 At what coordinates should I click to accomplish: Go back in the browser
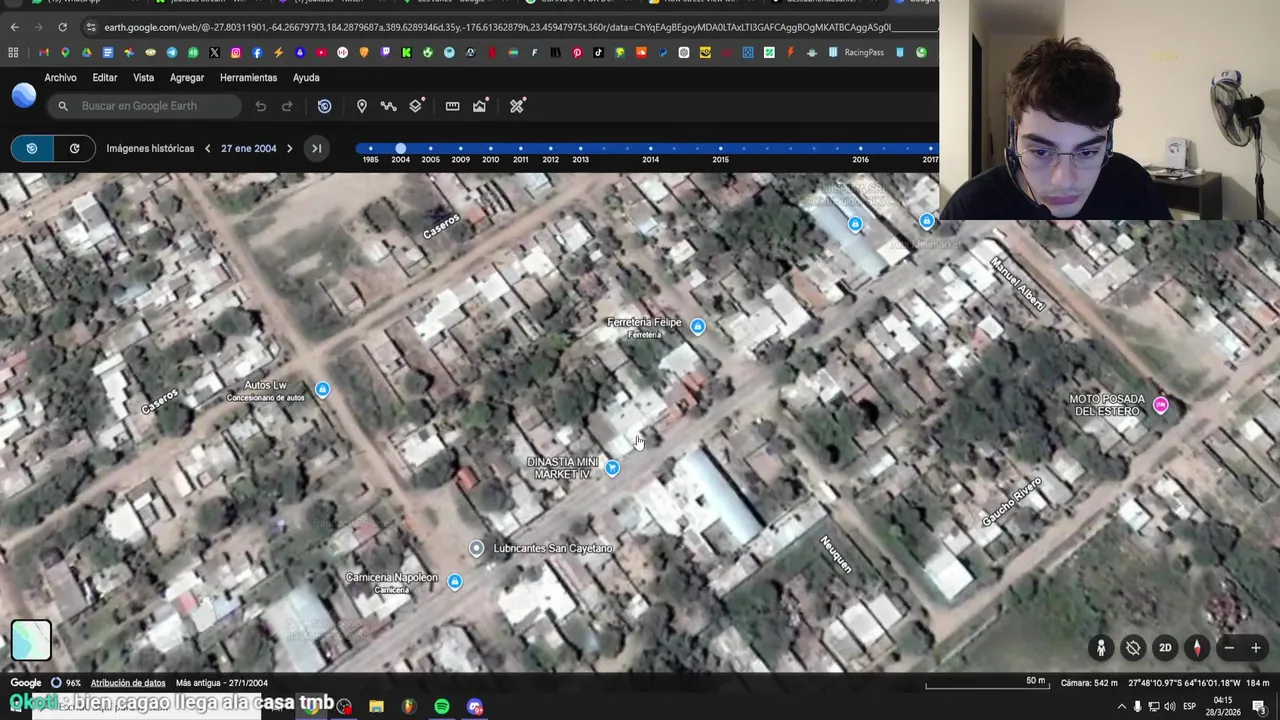[x=14, y=27]
